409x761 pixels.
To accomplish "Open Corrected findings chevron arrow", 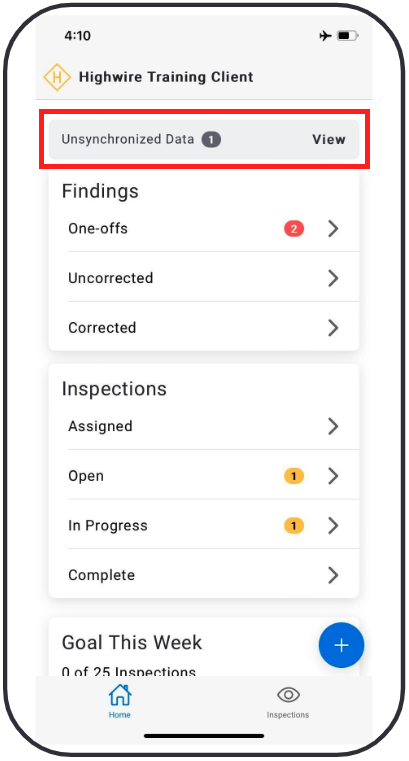I will pos(333,328).
